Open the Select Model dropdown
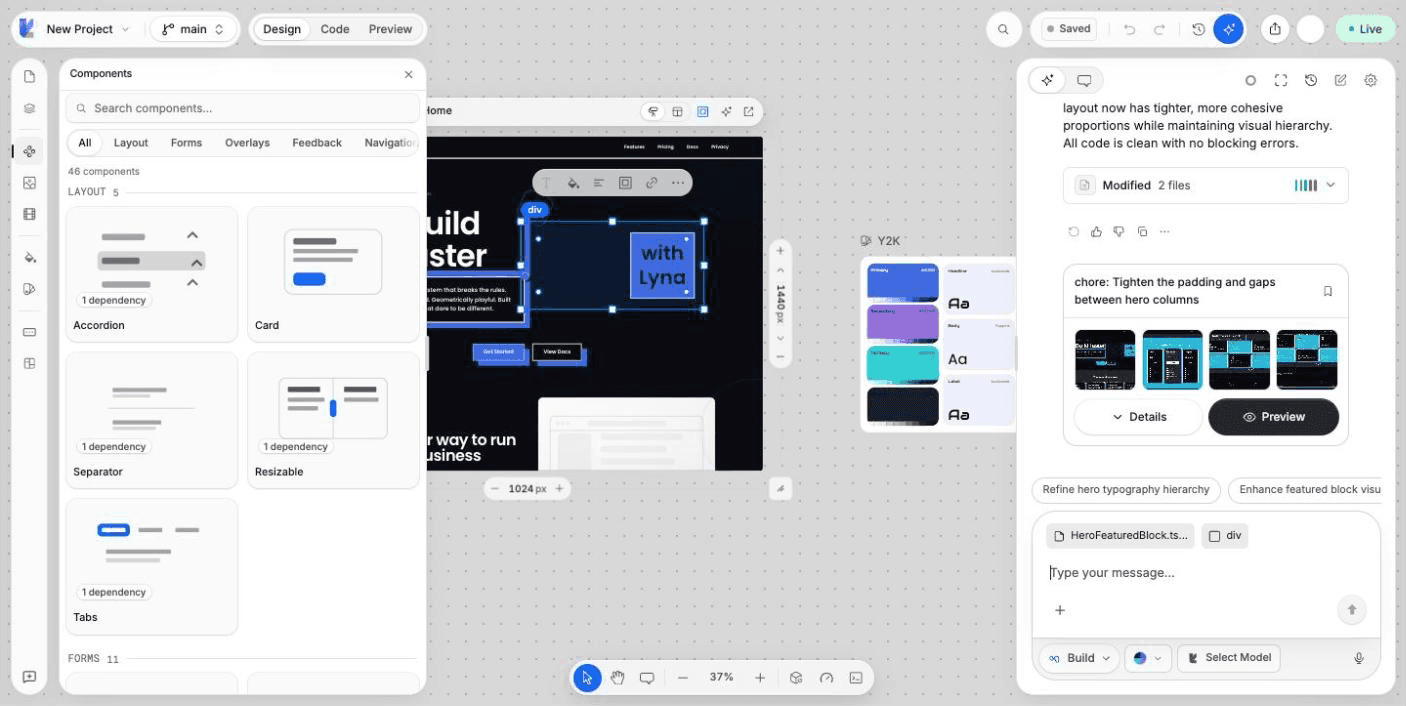Screen dimensions: 1406x706 pos(1229,658)
